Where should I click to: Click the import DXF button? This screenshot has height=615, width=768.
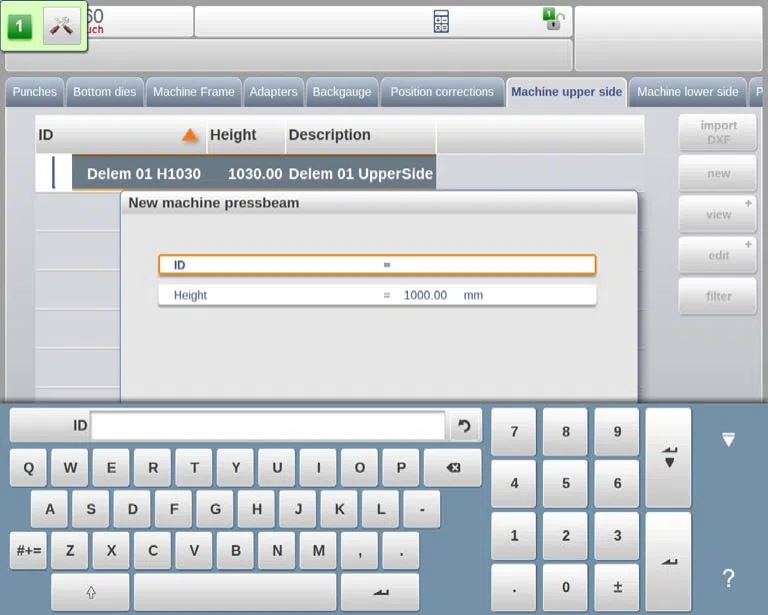(718, 133)
